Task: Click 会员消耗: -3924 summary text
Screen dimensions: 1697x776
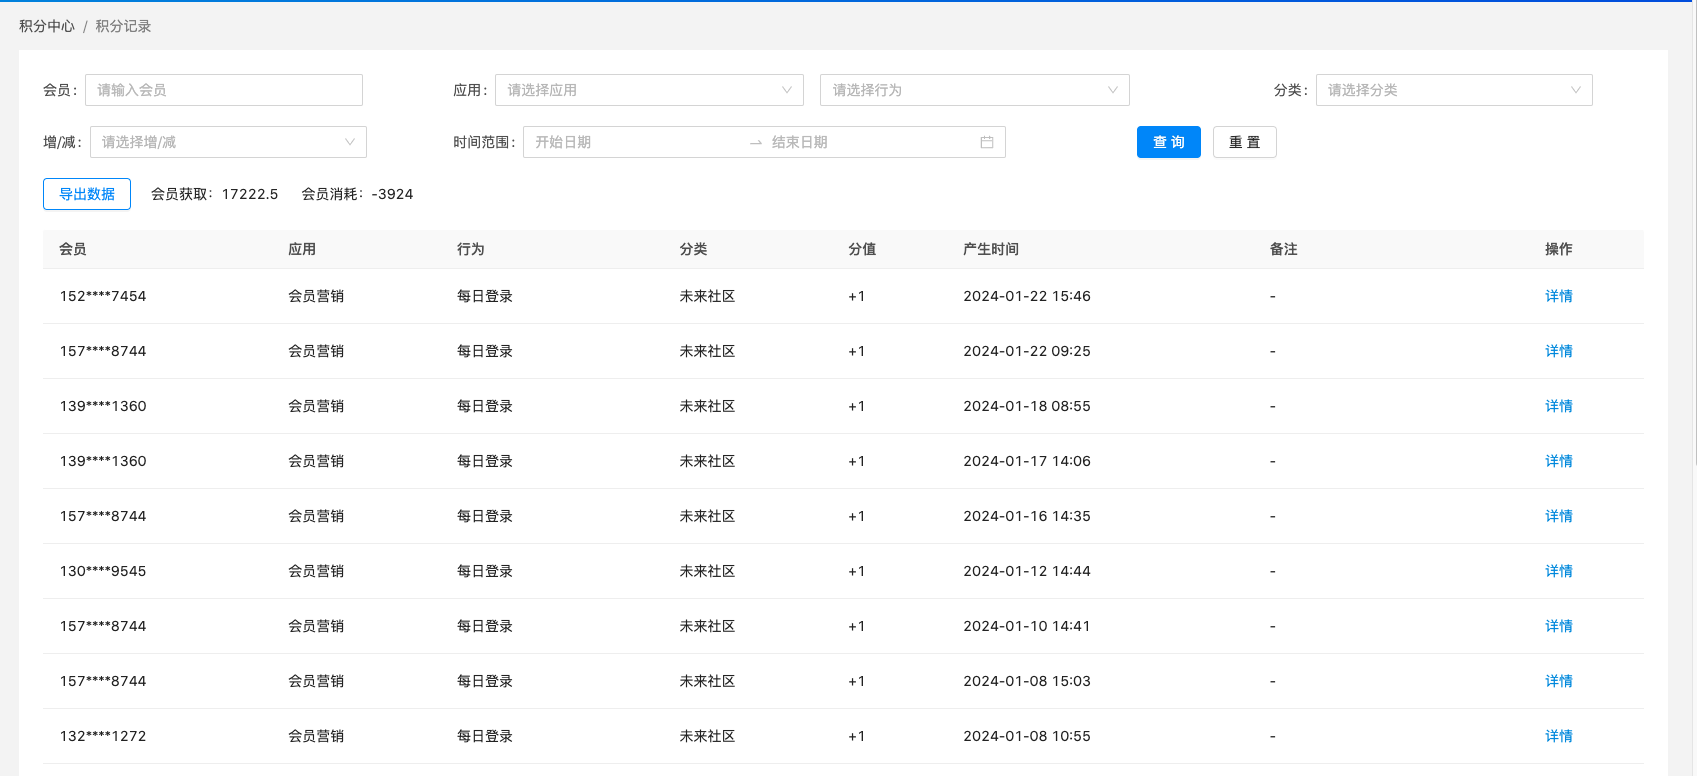Action: click(357, 194)
